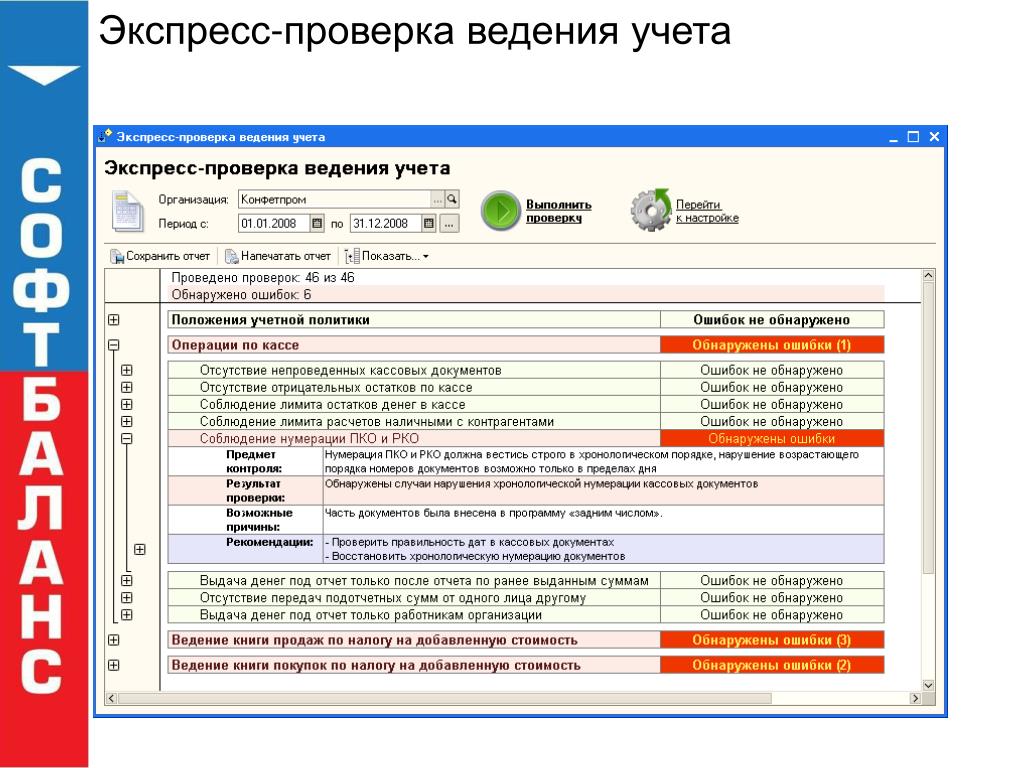The image size is (1024, 768).
Task: Maximize the Экспресс-проверка window
Action: (x=913, y=136)
